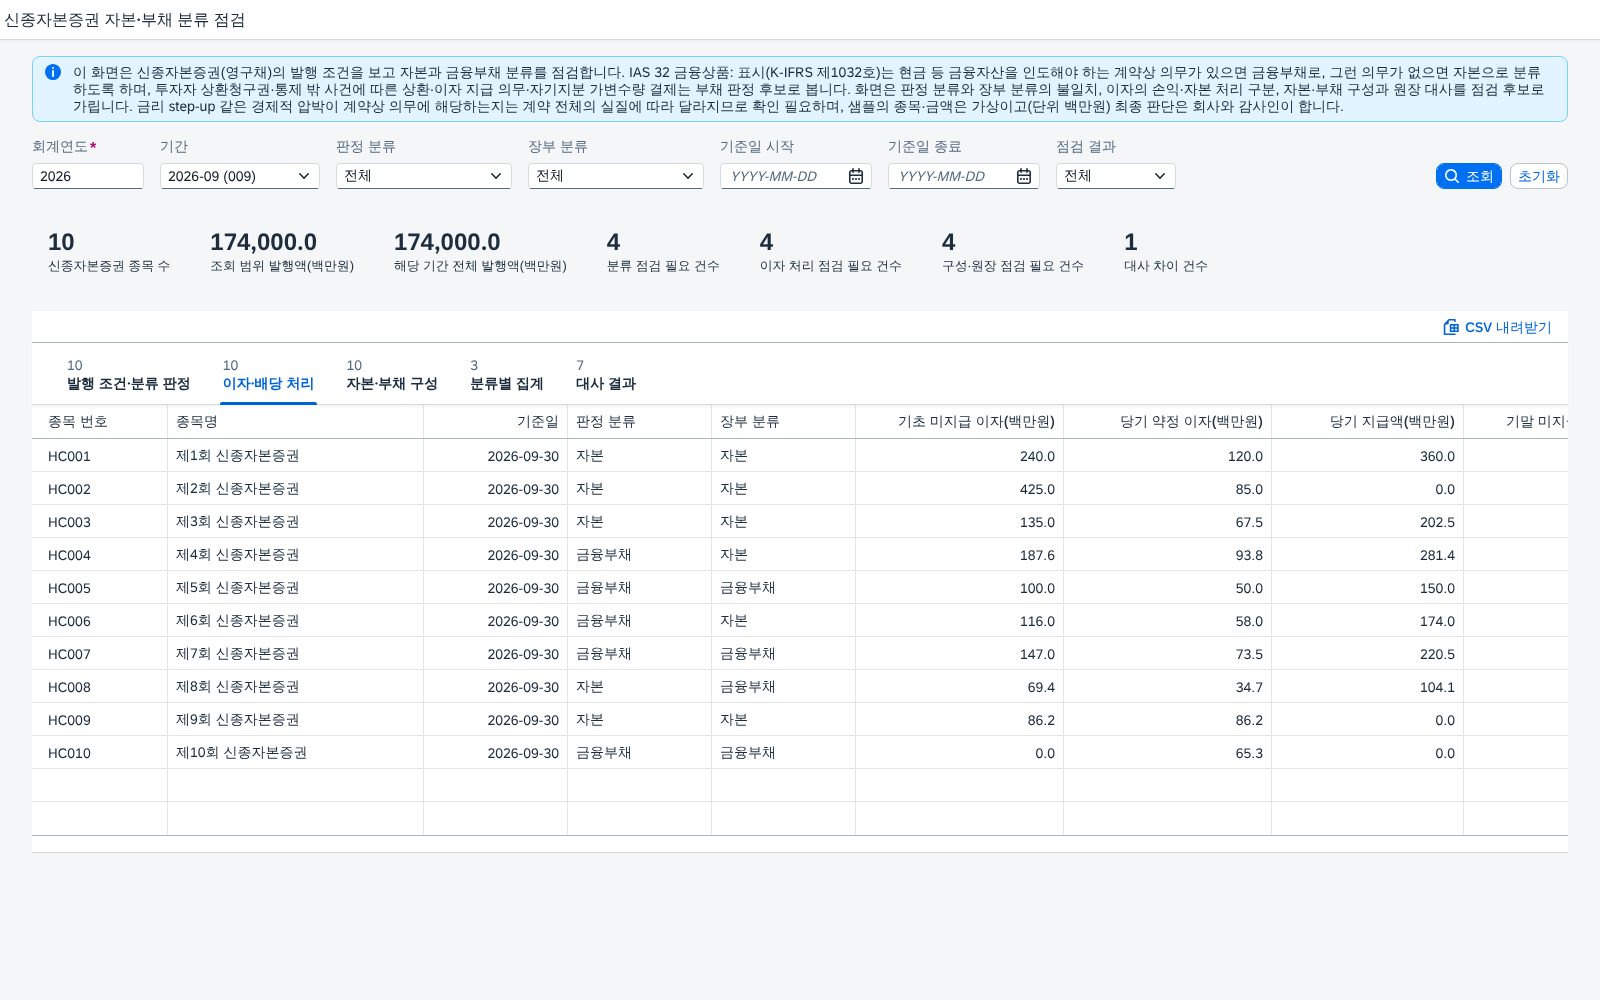Click the 장부 분류 column header in table
Image resolution: width=1600 pixels, height=1000 pixels.
pos(784,422)
